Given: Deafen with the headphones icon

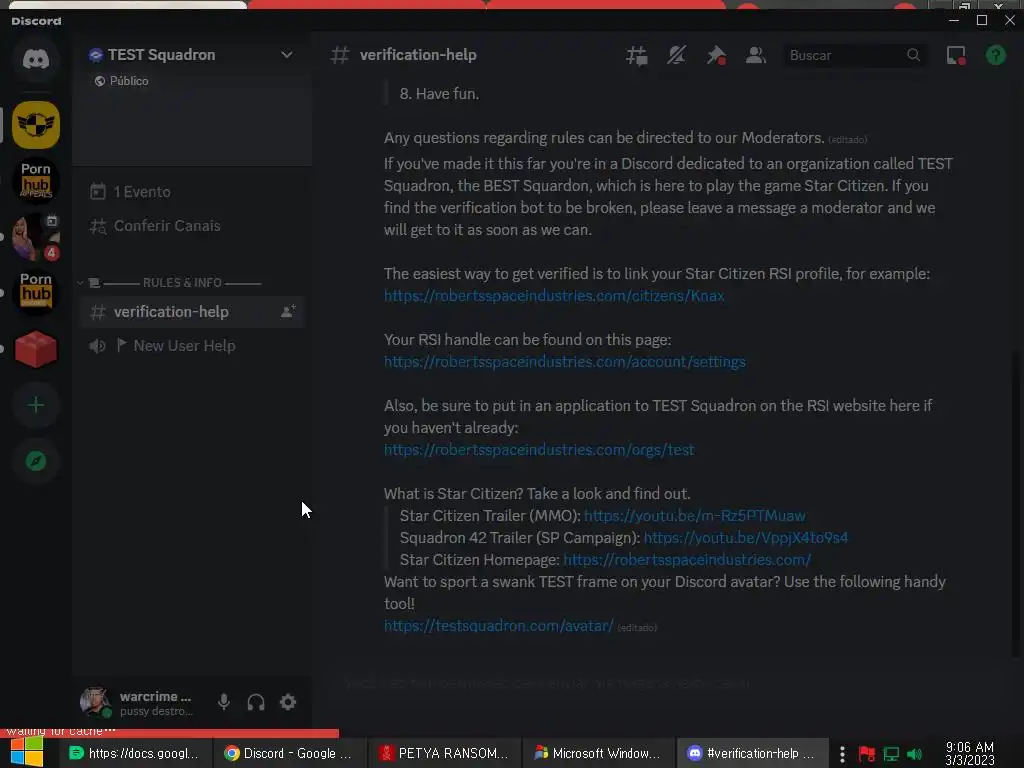Looking at the screenshot, I should 256,702.
